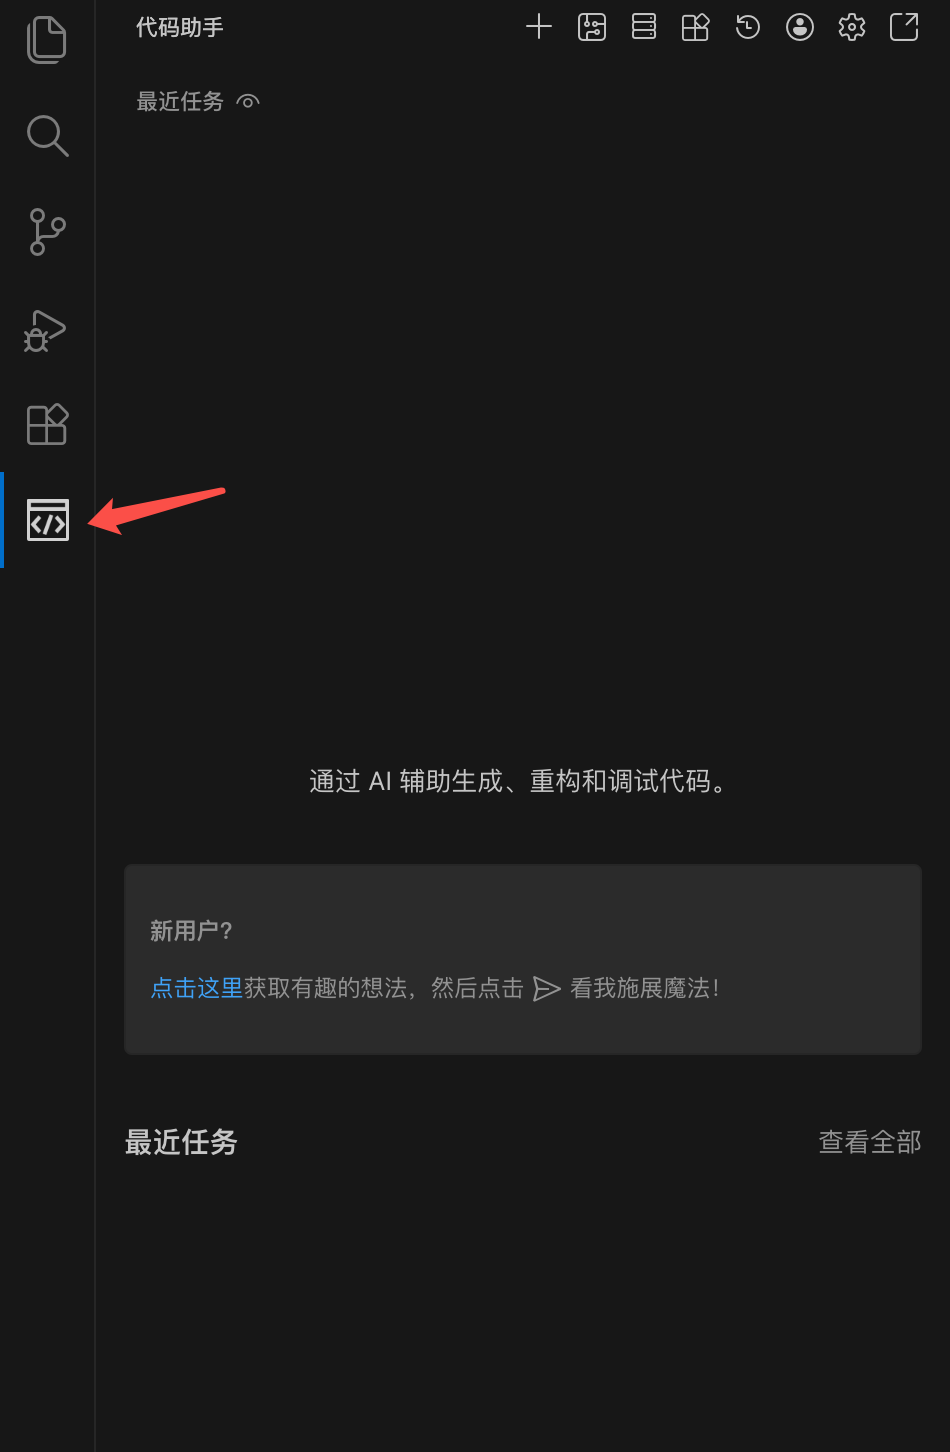Start a new task with plus icon

[539, 27]
